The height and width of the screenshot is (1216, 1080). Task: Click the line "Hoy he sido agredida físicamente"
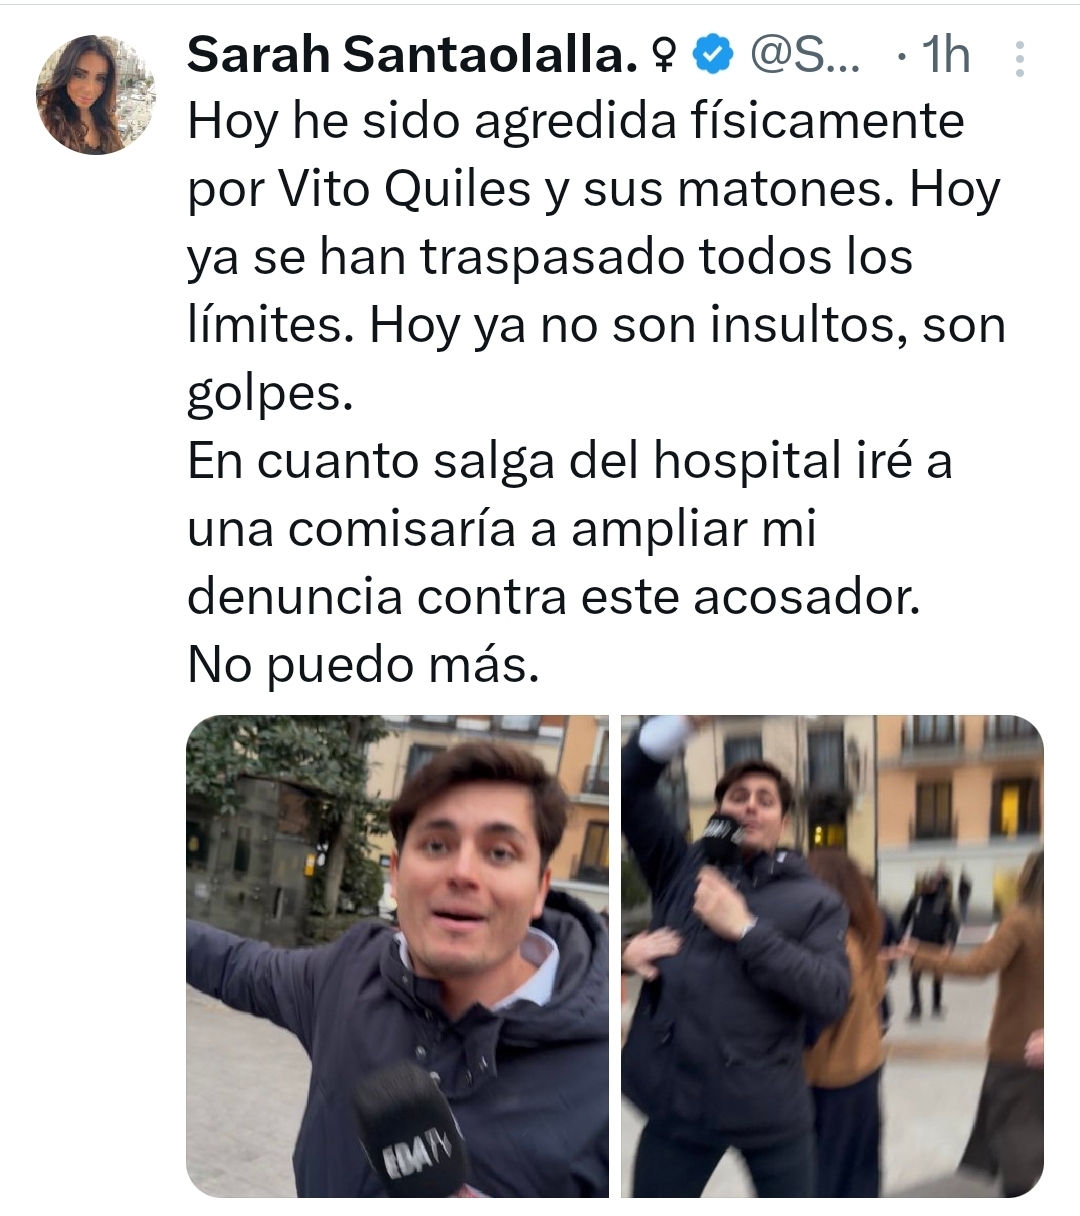(575, 123)
